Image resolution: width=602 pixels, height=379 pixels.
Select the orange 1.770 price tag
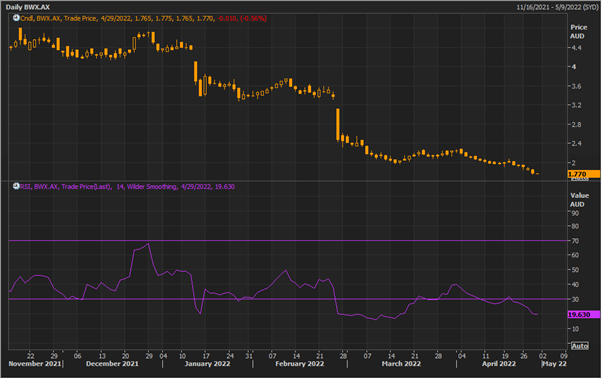coord(584,174)
